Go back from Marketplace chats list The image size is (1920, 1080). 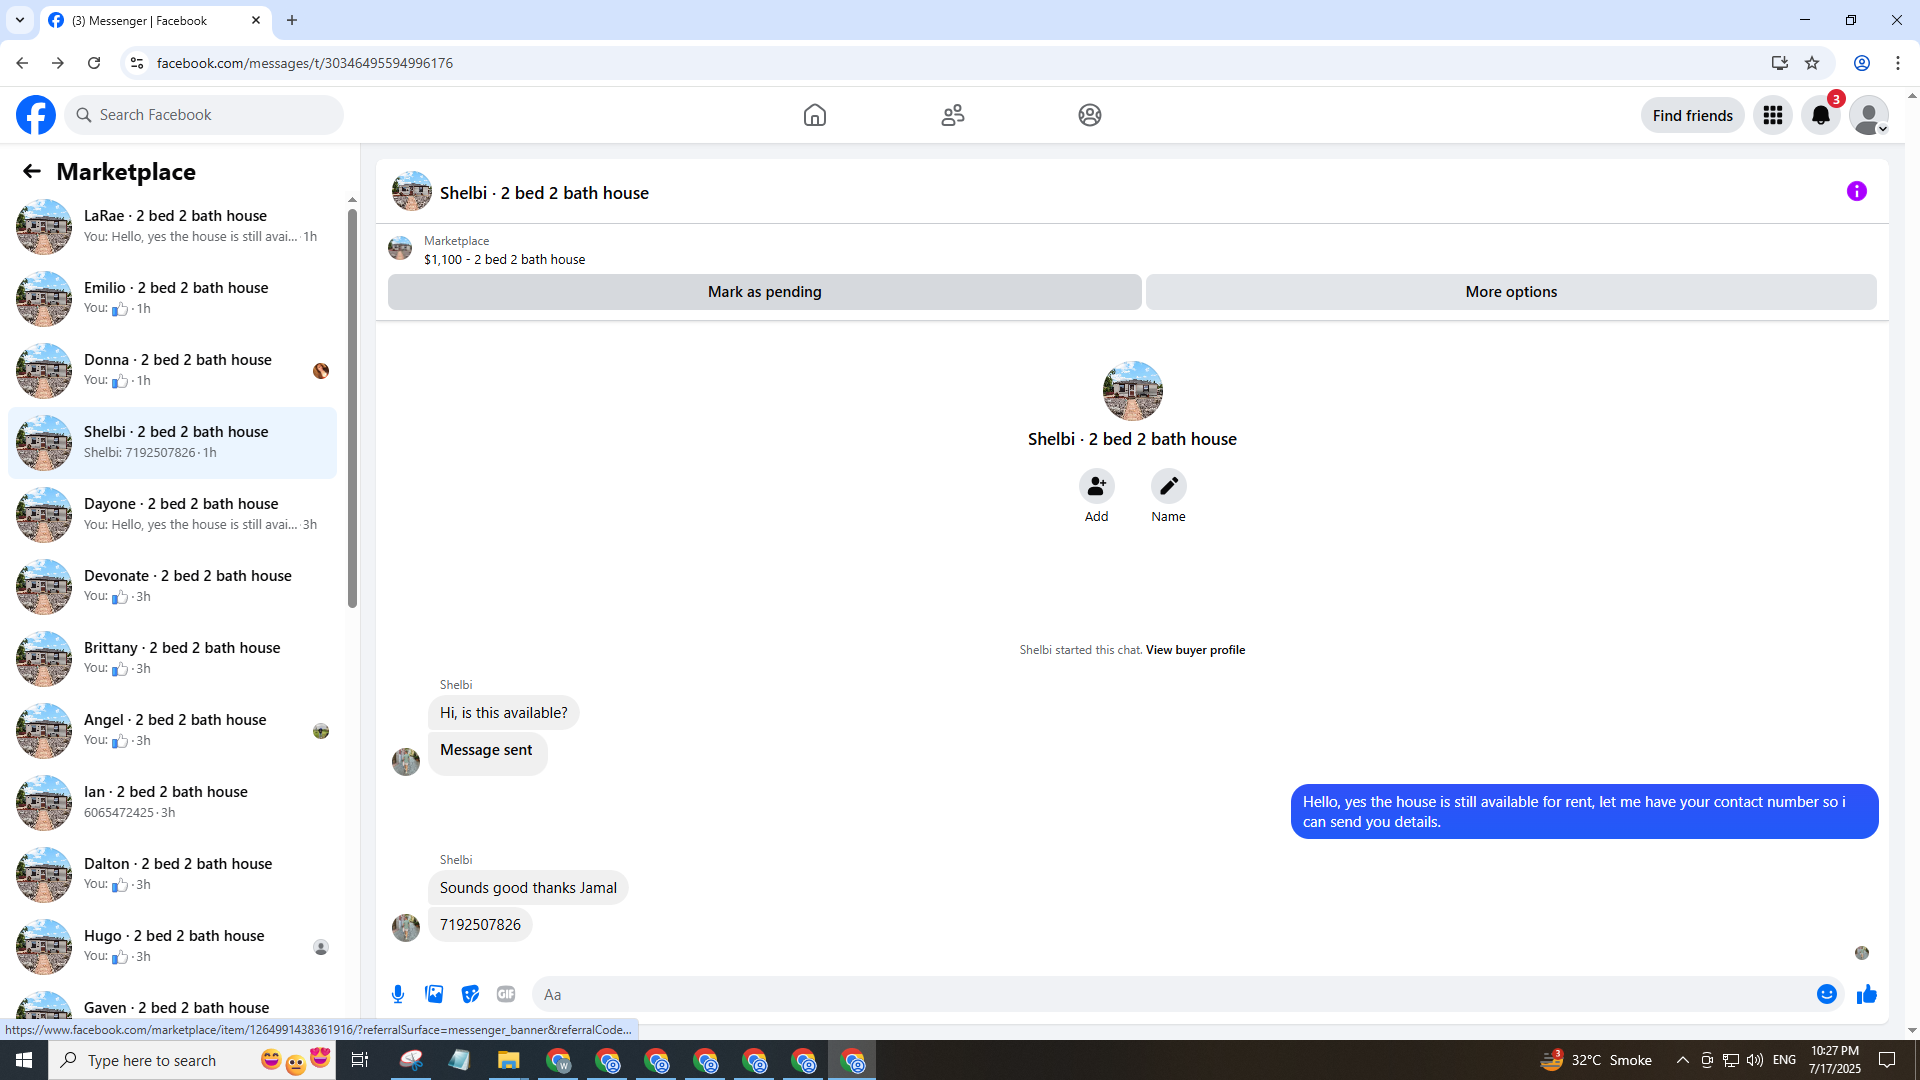point(32,171)
